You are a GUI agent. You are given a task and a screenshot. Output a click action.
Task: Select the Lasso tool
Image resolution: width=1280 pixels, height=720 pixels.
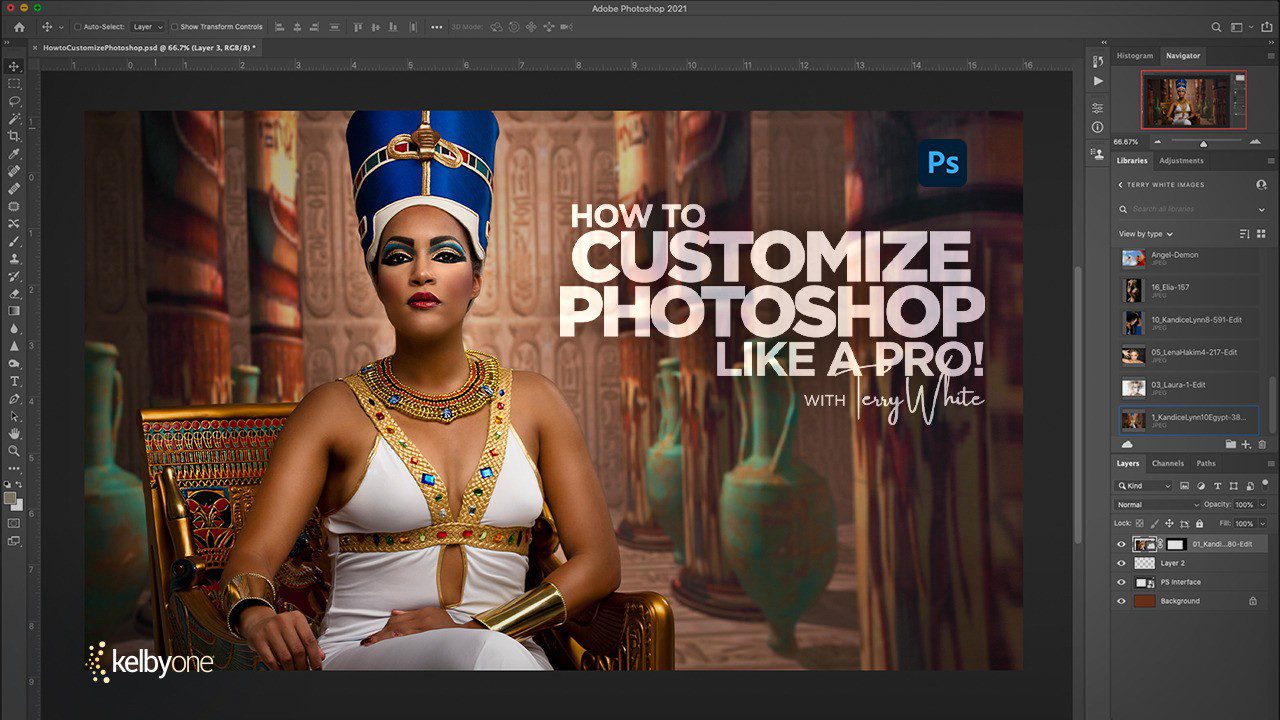pos(14,101)
